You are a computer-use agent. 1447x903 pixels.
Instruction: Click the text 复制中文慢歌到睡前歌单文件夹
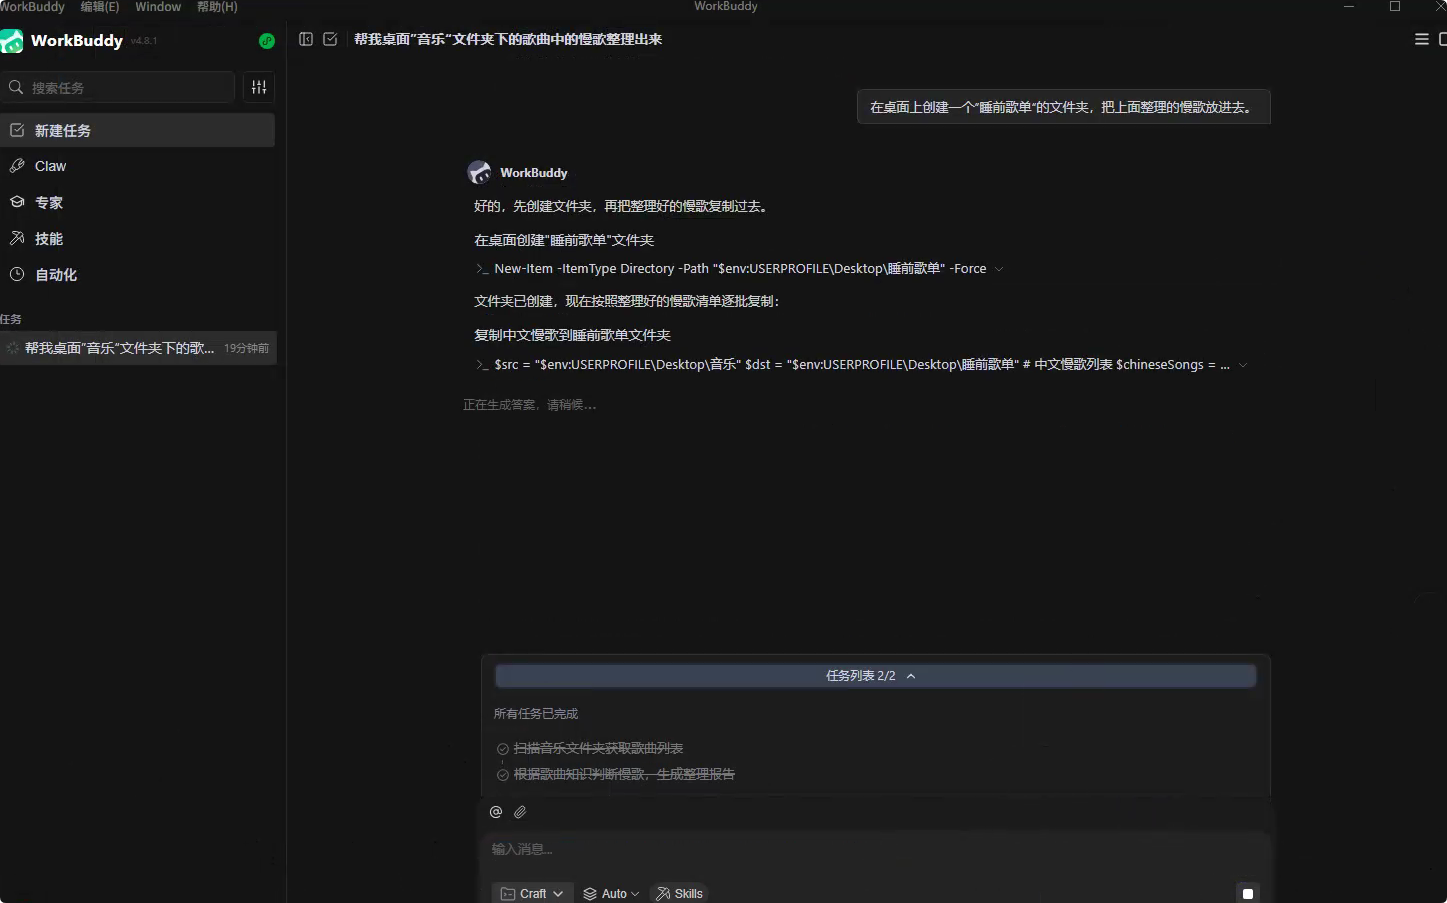(x=572, y=335)
